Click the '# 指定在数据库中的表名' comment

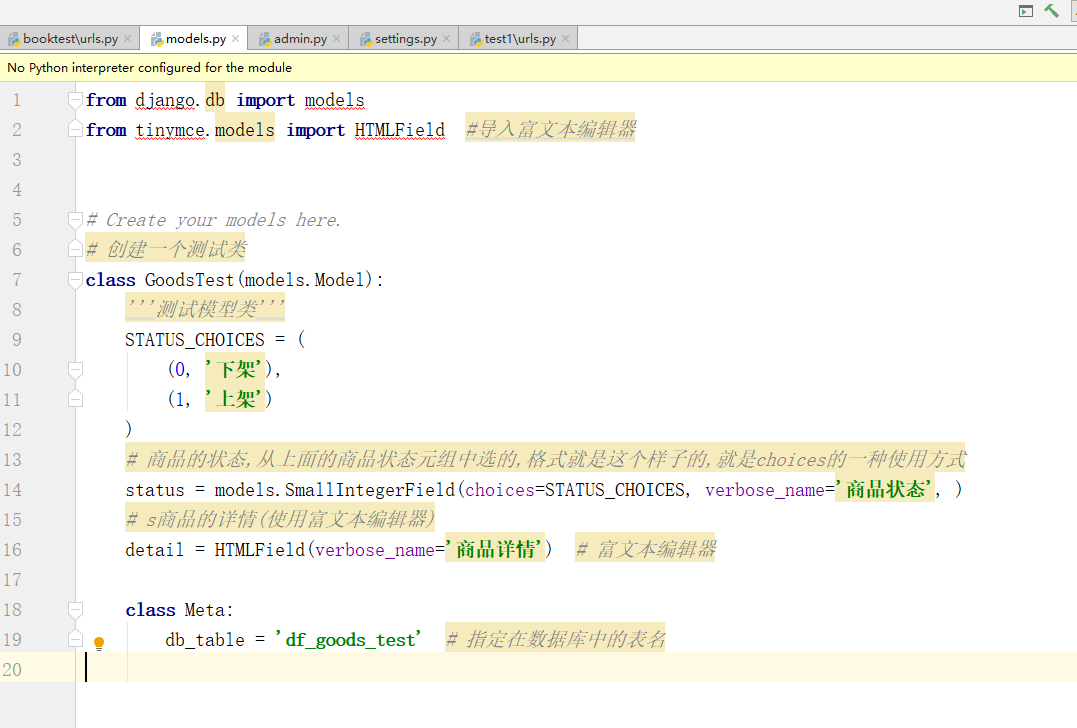click(x=556, y=639)
